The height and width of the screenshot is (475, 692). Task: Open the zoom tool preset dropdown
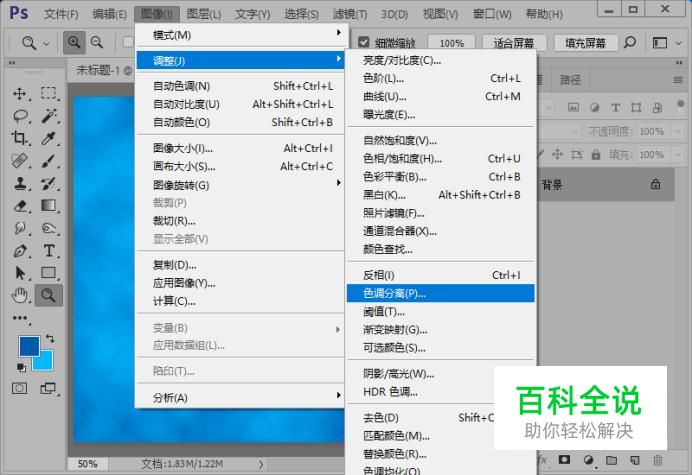(x=46, y=43)
